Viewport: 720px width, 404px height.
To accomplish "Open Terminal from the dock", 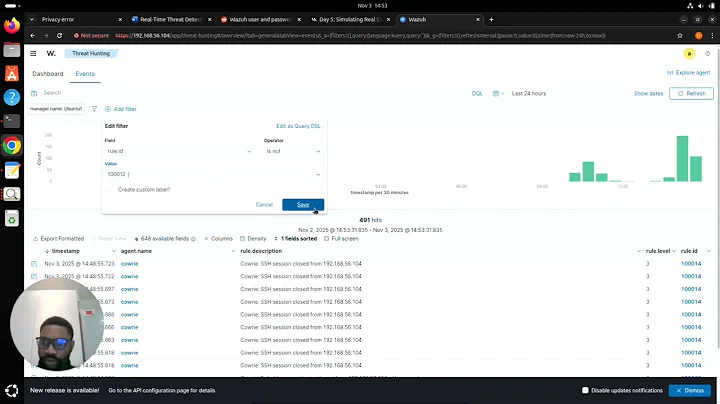I will click(12, 121).
